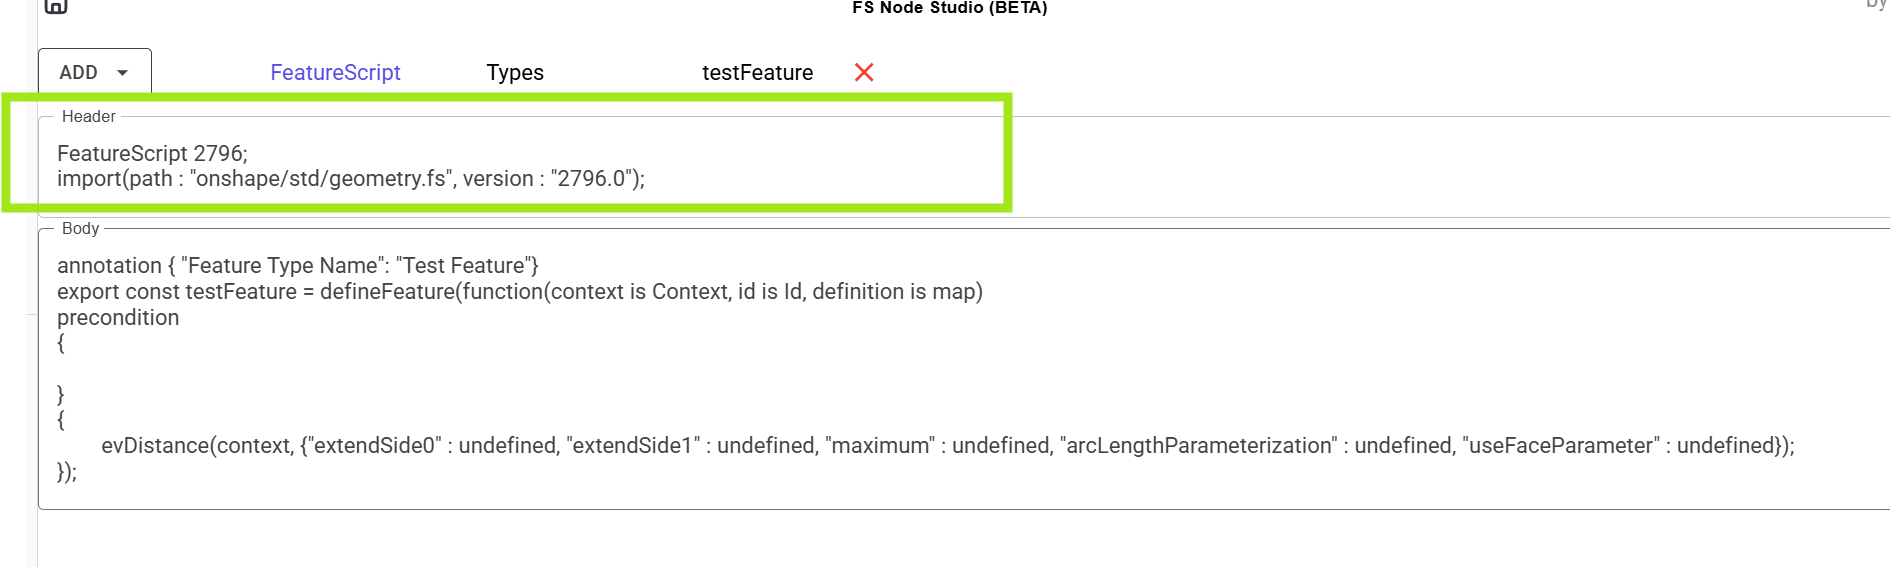Click the precondition keyword
This screenshot has width=1890, height=567.
point(118,317)
